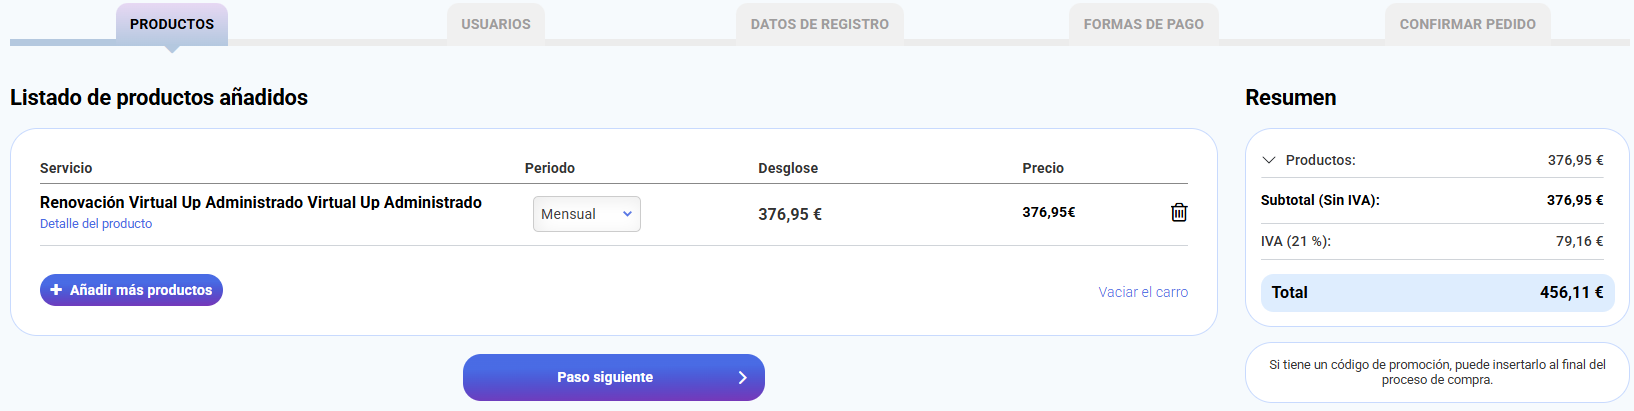Click the Vaciar el carro link
The width and height of the screenshot is (1634, 411).
tap(1143, 292)
